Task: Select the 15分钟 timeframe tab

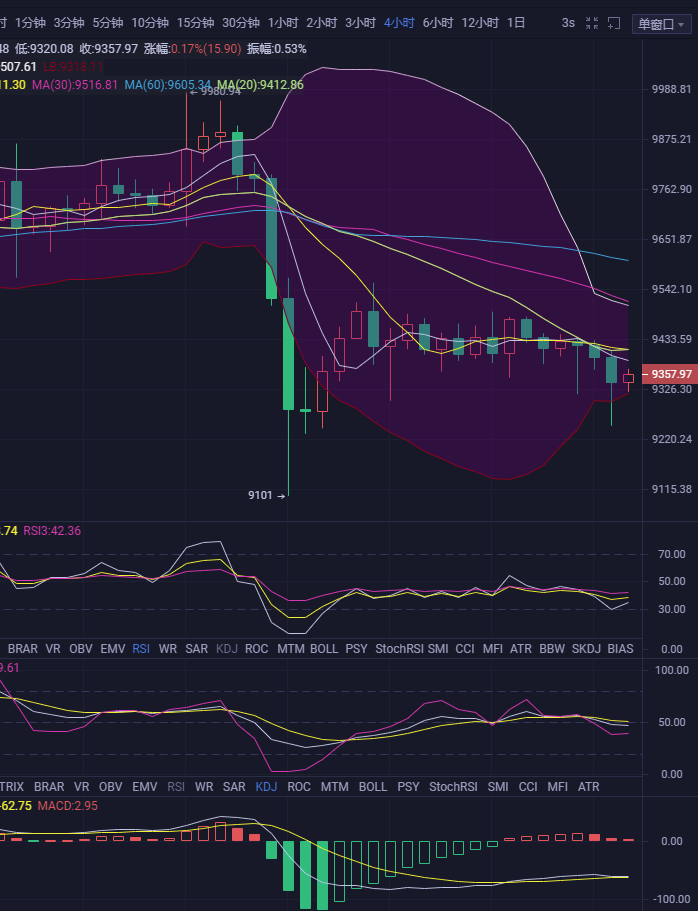Action: (194, 22)
